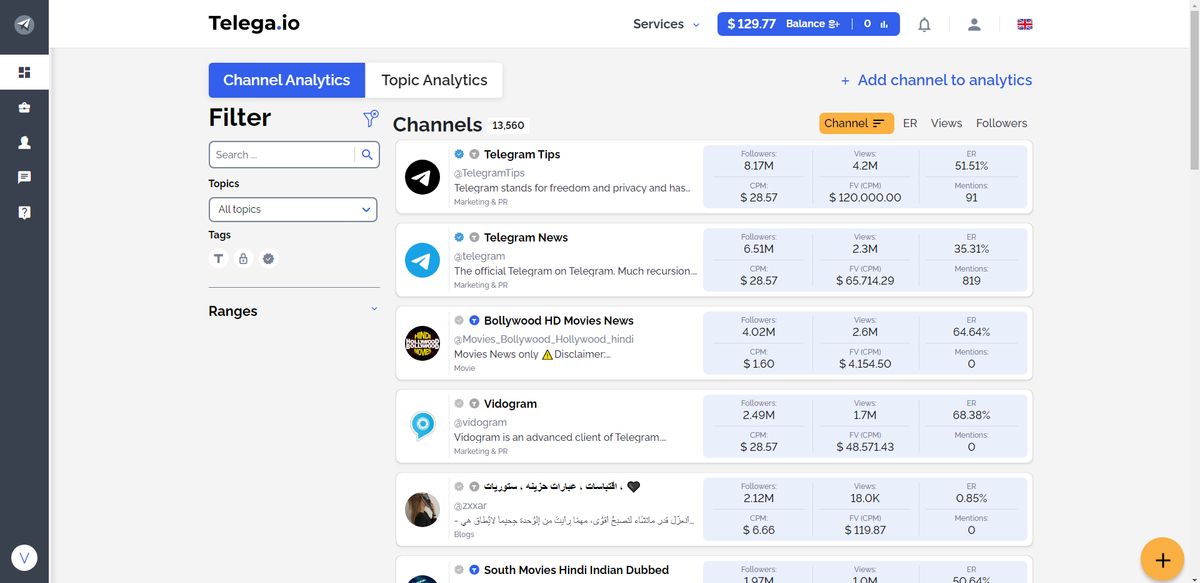Screen dimensions: 1200x583
Task: Click the search magnifier icon
Action: (366, 155)
